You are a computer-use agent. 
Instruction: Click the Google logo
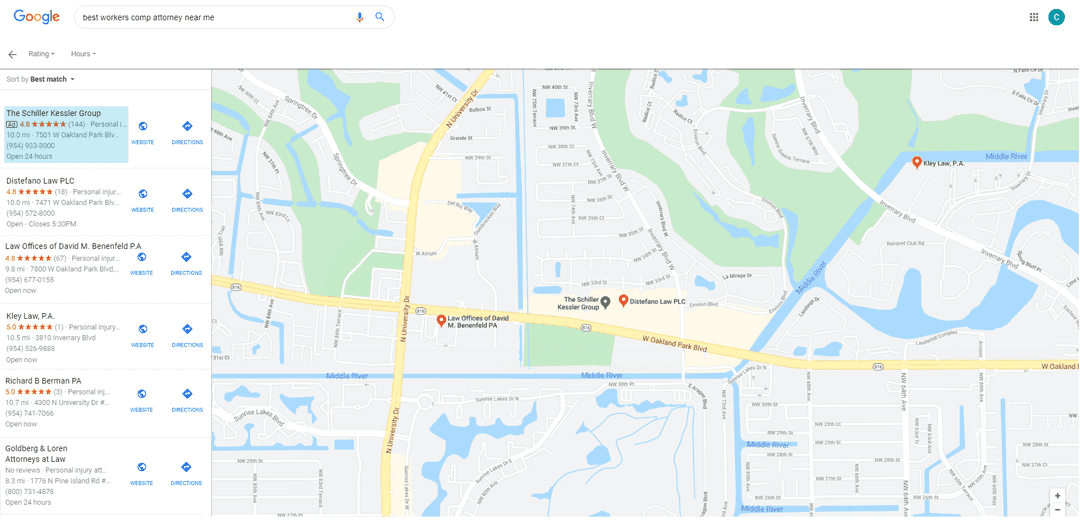click(x=37, y=17)
